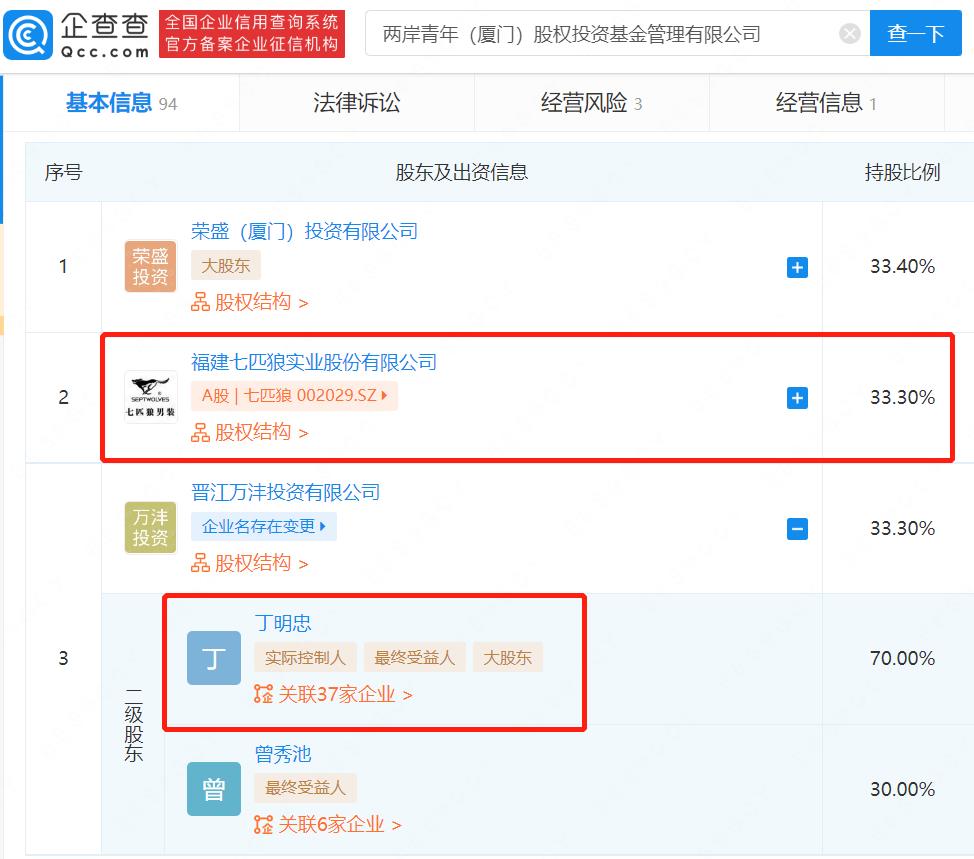974x859 pixels.
Task: Click the orange 荣盛投资 avatar icon
Action: pyautogui.click(x=150, y=267)
